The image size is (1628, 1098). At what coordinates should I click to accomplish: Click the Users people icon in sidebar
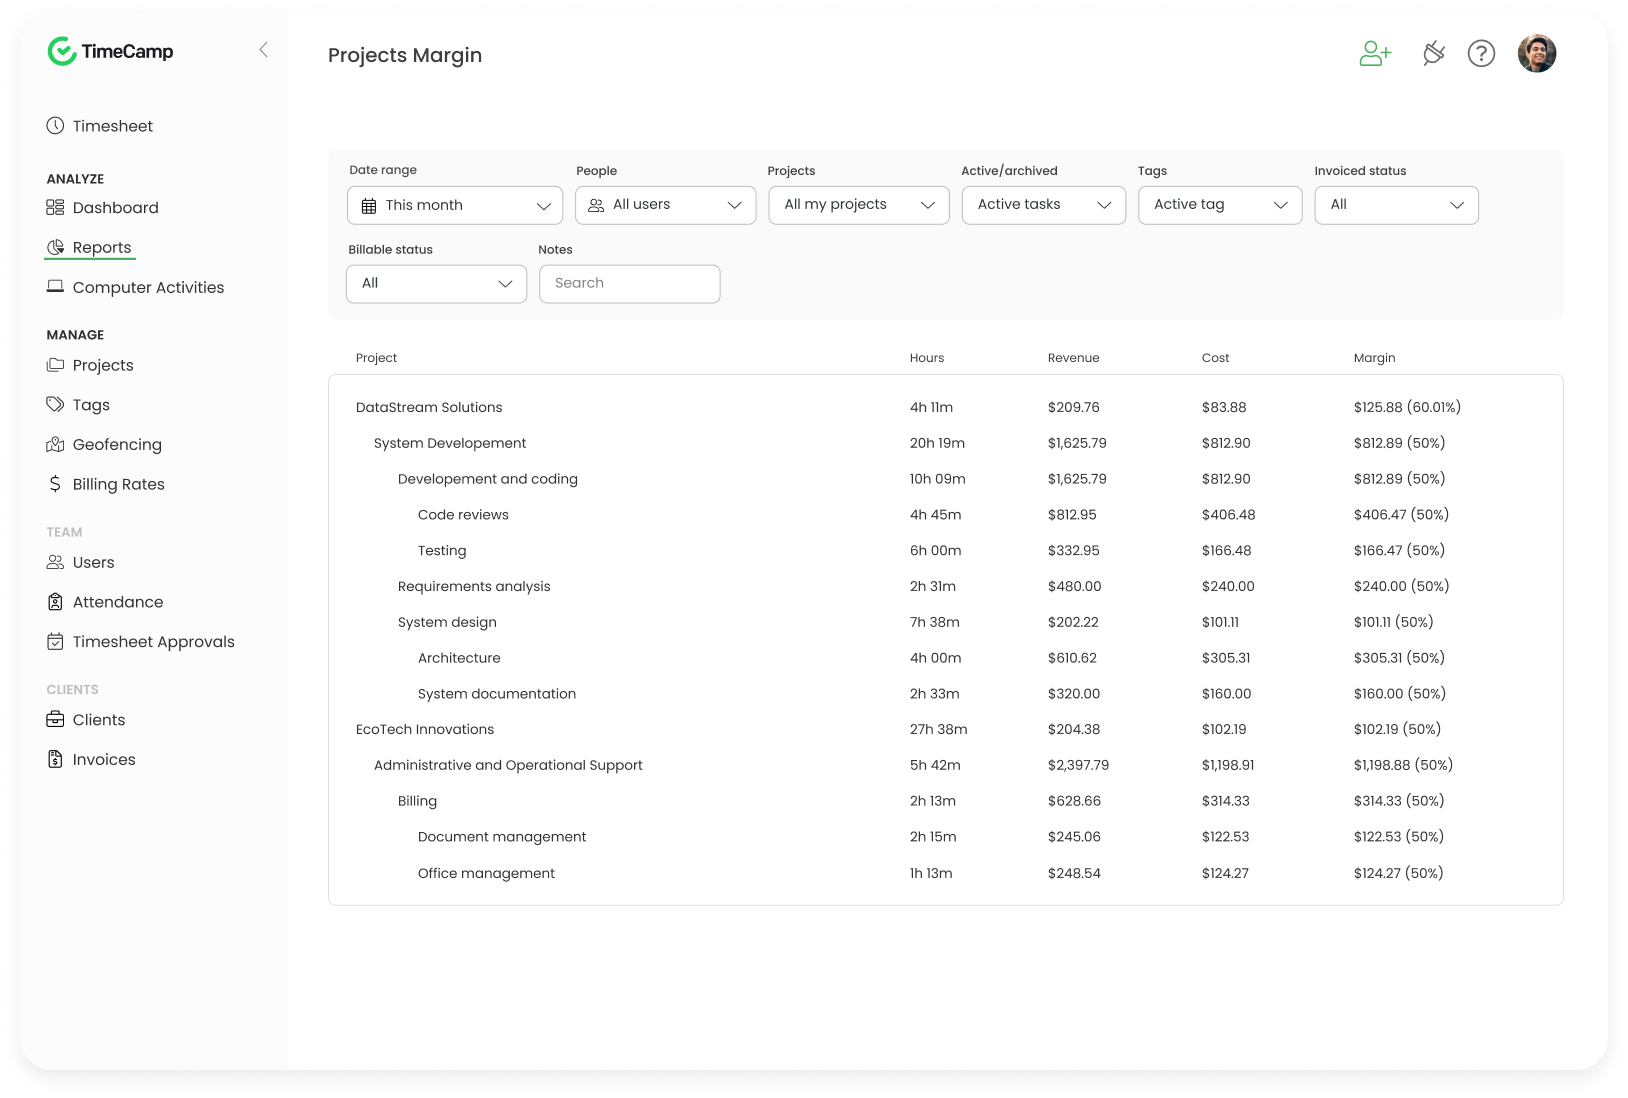(x=55, y=562)
